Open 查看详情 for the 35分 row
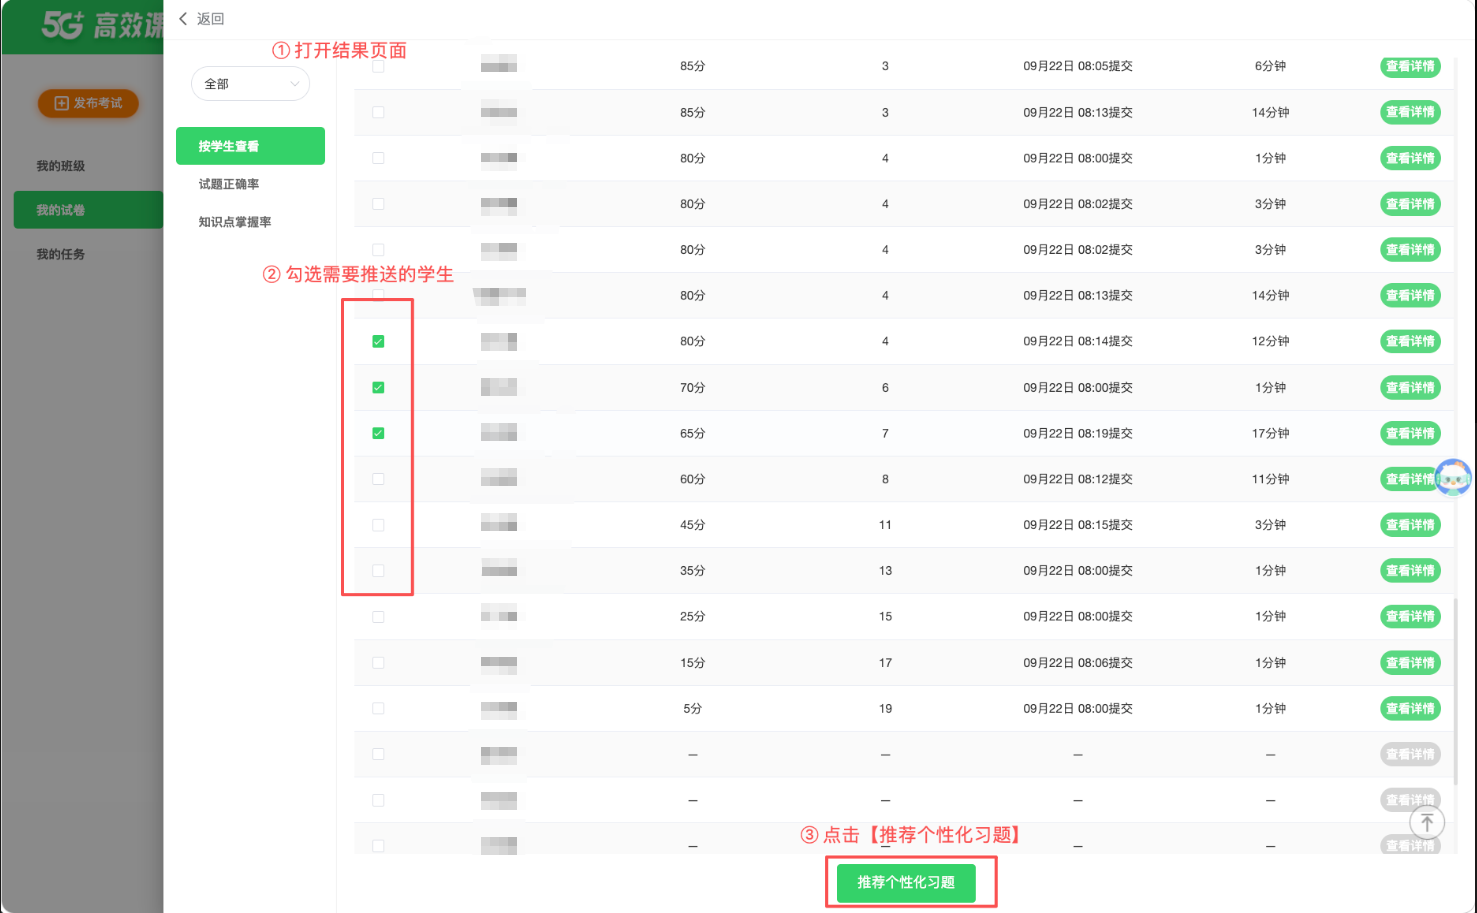The width and height of the screenshot is (1477, 913). coord(1410,571)
